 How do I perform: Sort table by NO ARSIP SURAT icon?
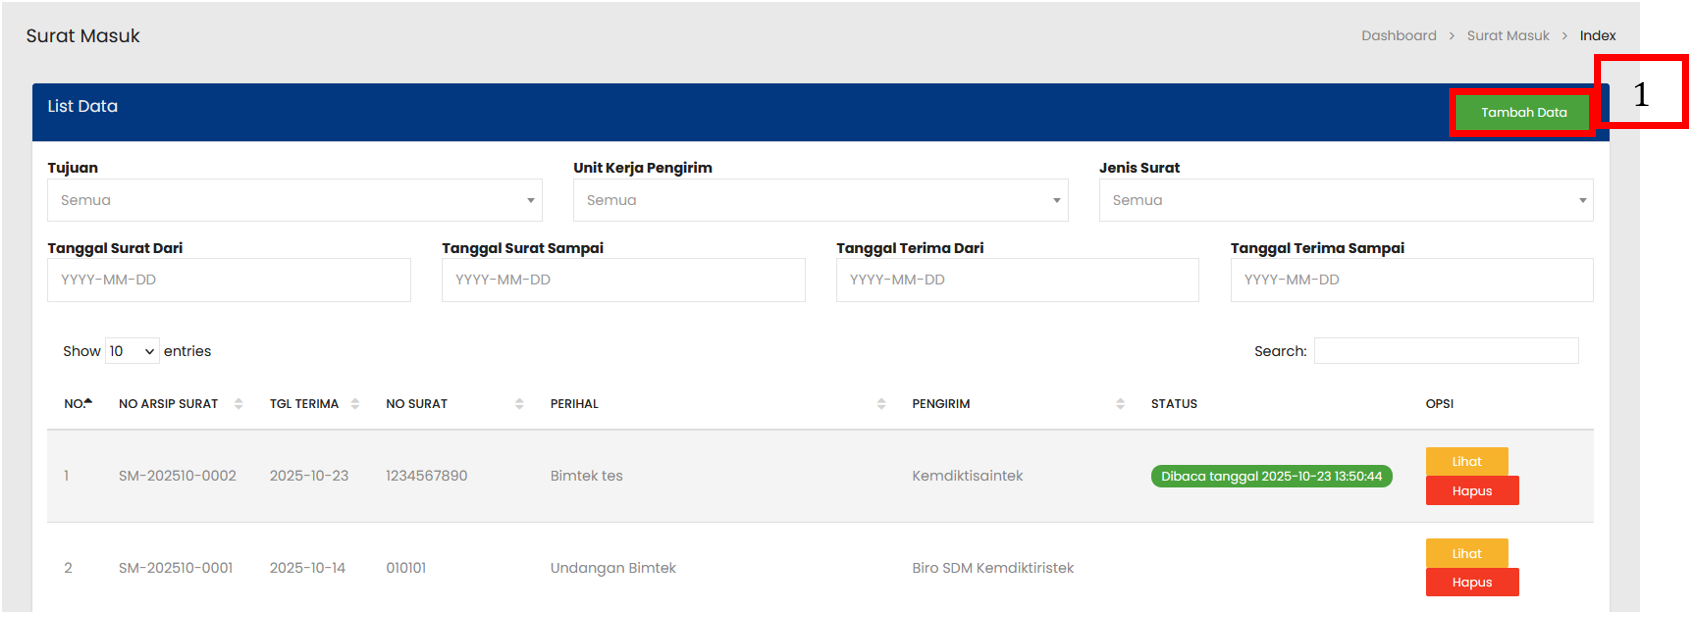coord(238,404)
